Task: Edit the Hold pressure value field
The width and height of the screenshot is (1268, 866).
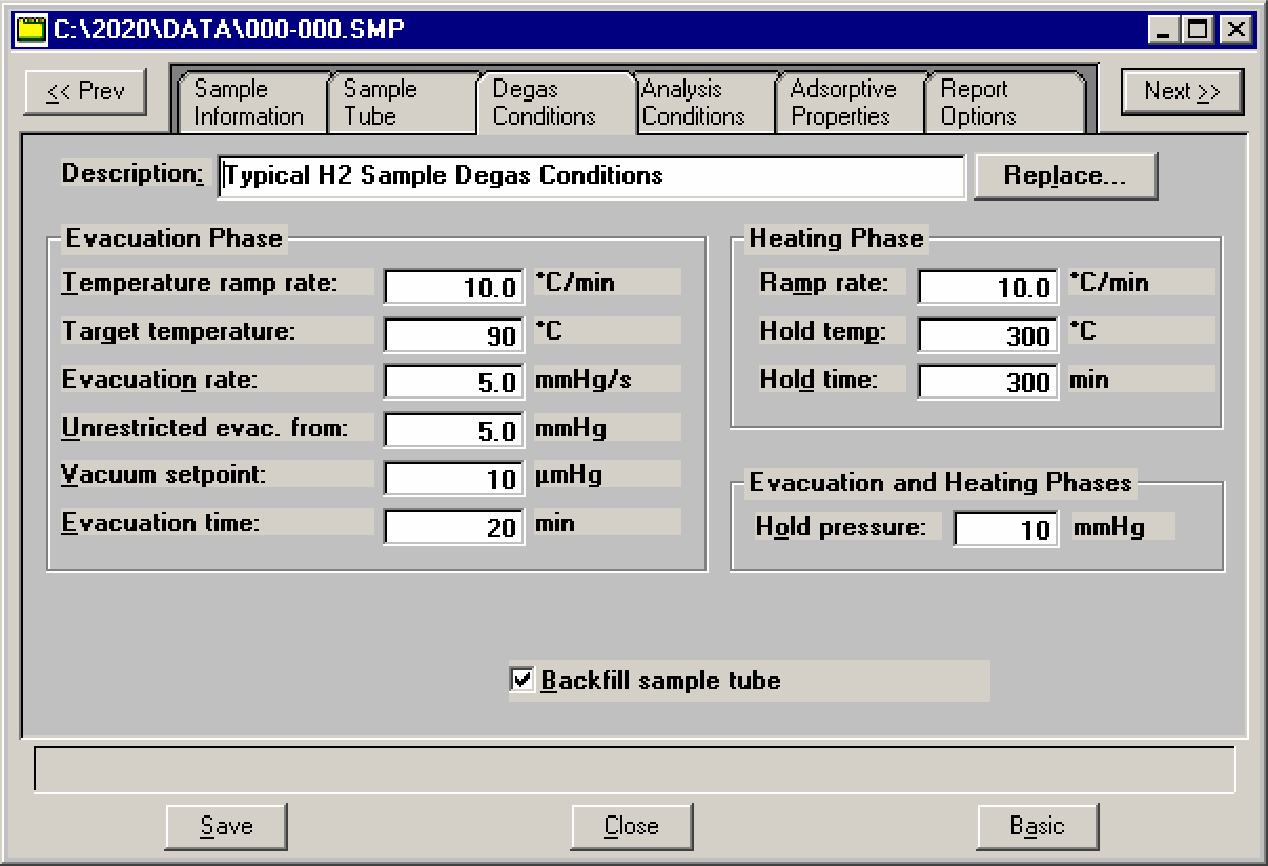Action: (1005, 528)
